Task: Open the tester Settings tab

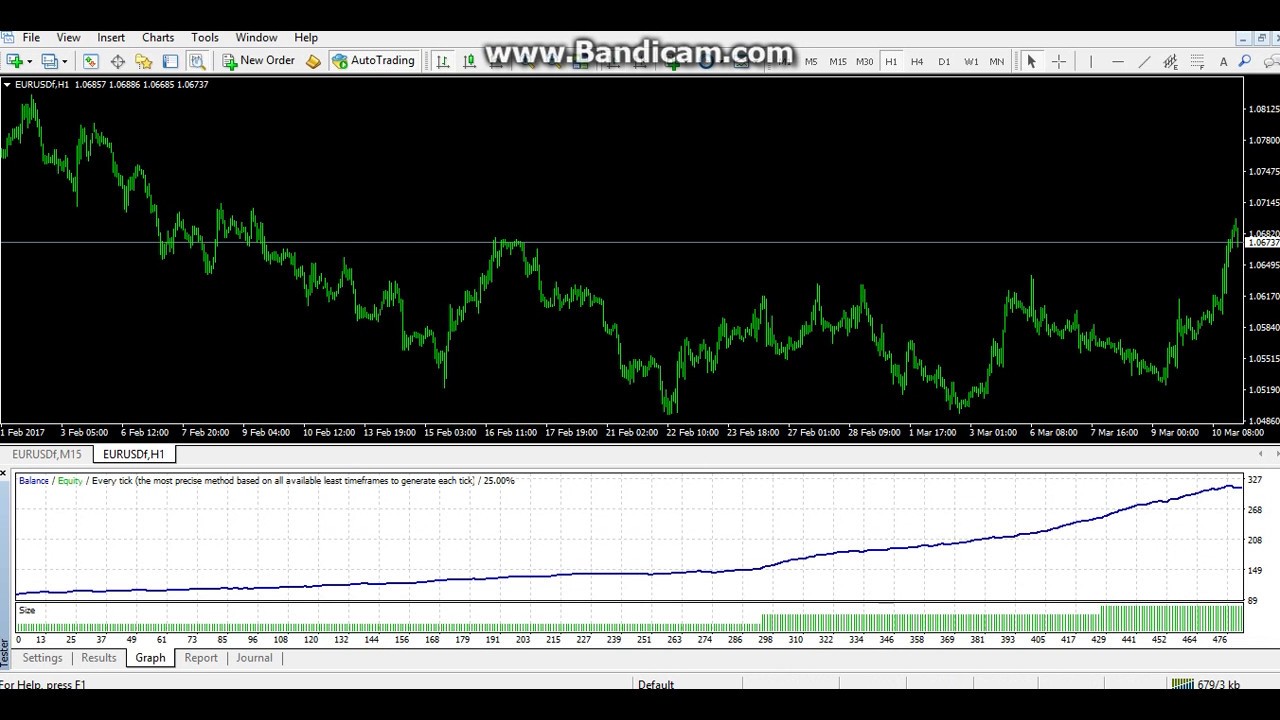Action: click(x=42, y=658)
